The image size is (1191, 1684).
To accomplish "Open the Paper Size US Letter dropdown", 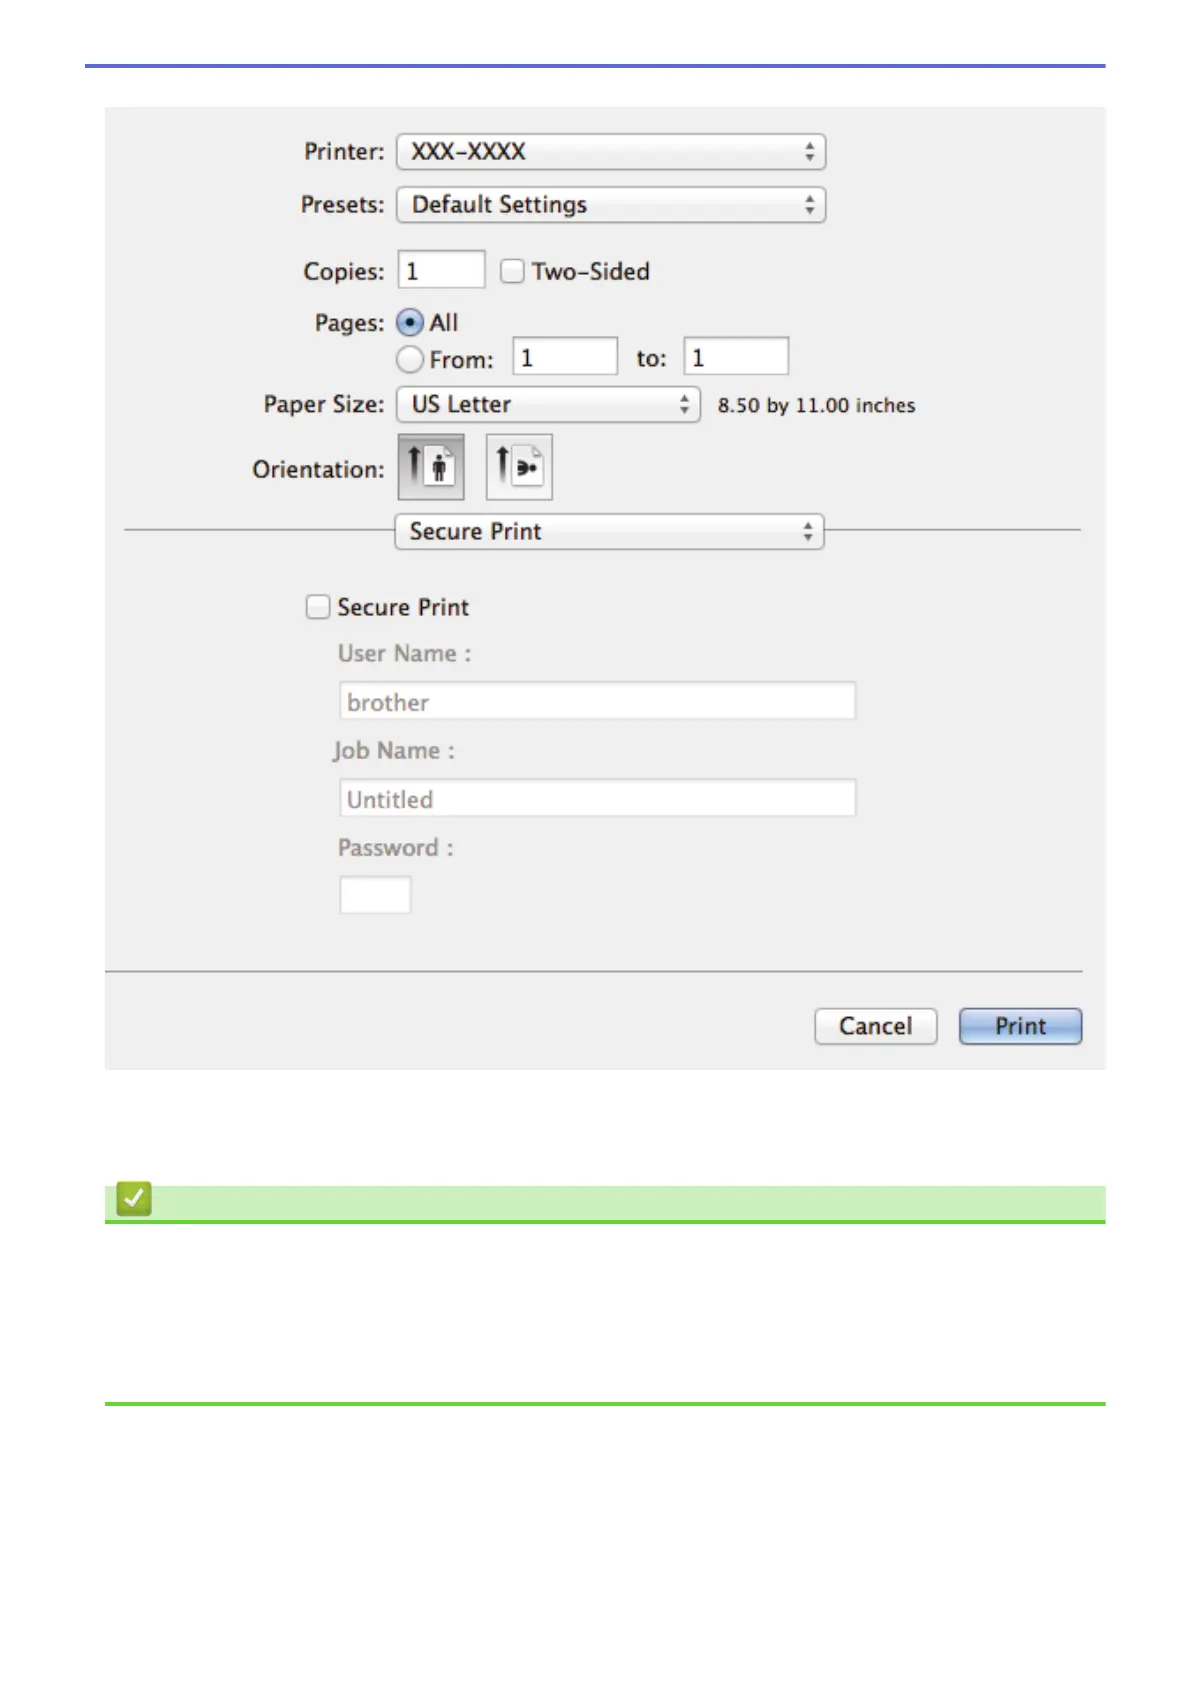I will coord(548,405).
